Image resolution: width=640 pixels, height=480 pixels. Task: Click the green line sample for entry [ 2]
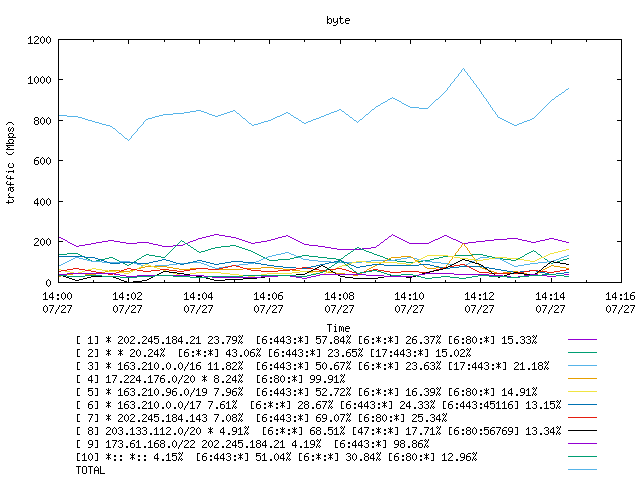click(582, 352)
